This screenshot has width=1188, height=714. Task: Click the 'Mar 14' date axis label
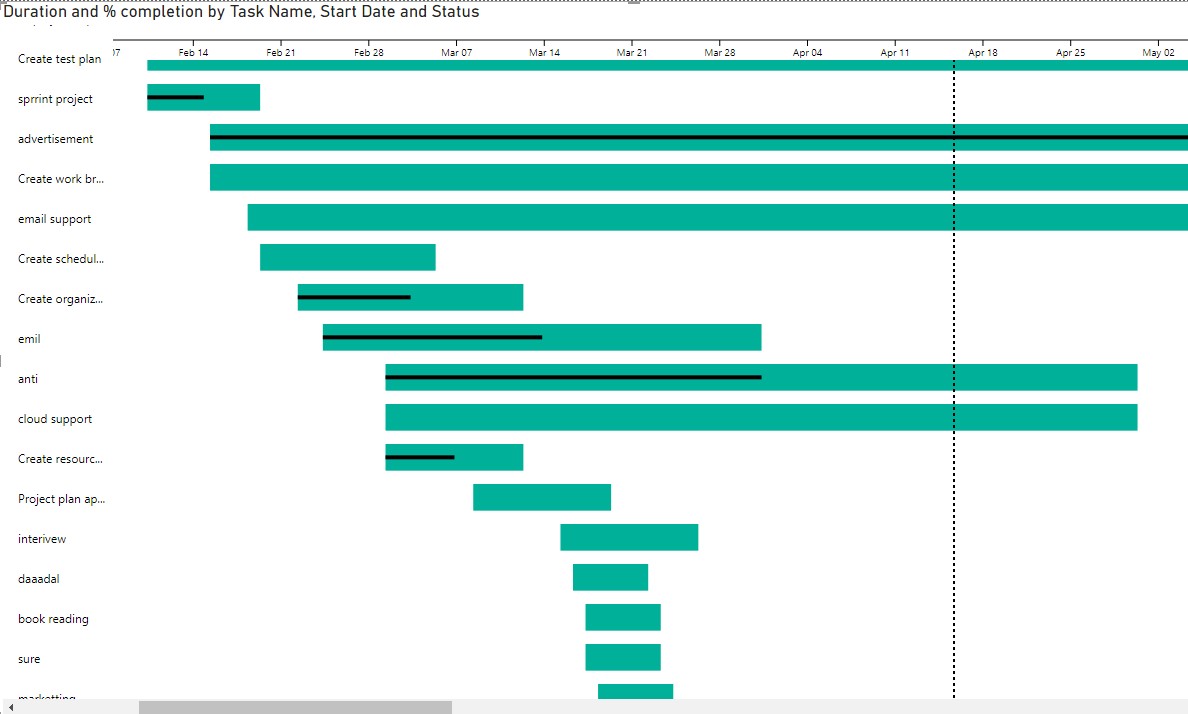tap(544, 52)
